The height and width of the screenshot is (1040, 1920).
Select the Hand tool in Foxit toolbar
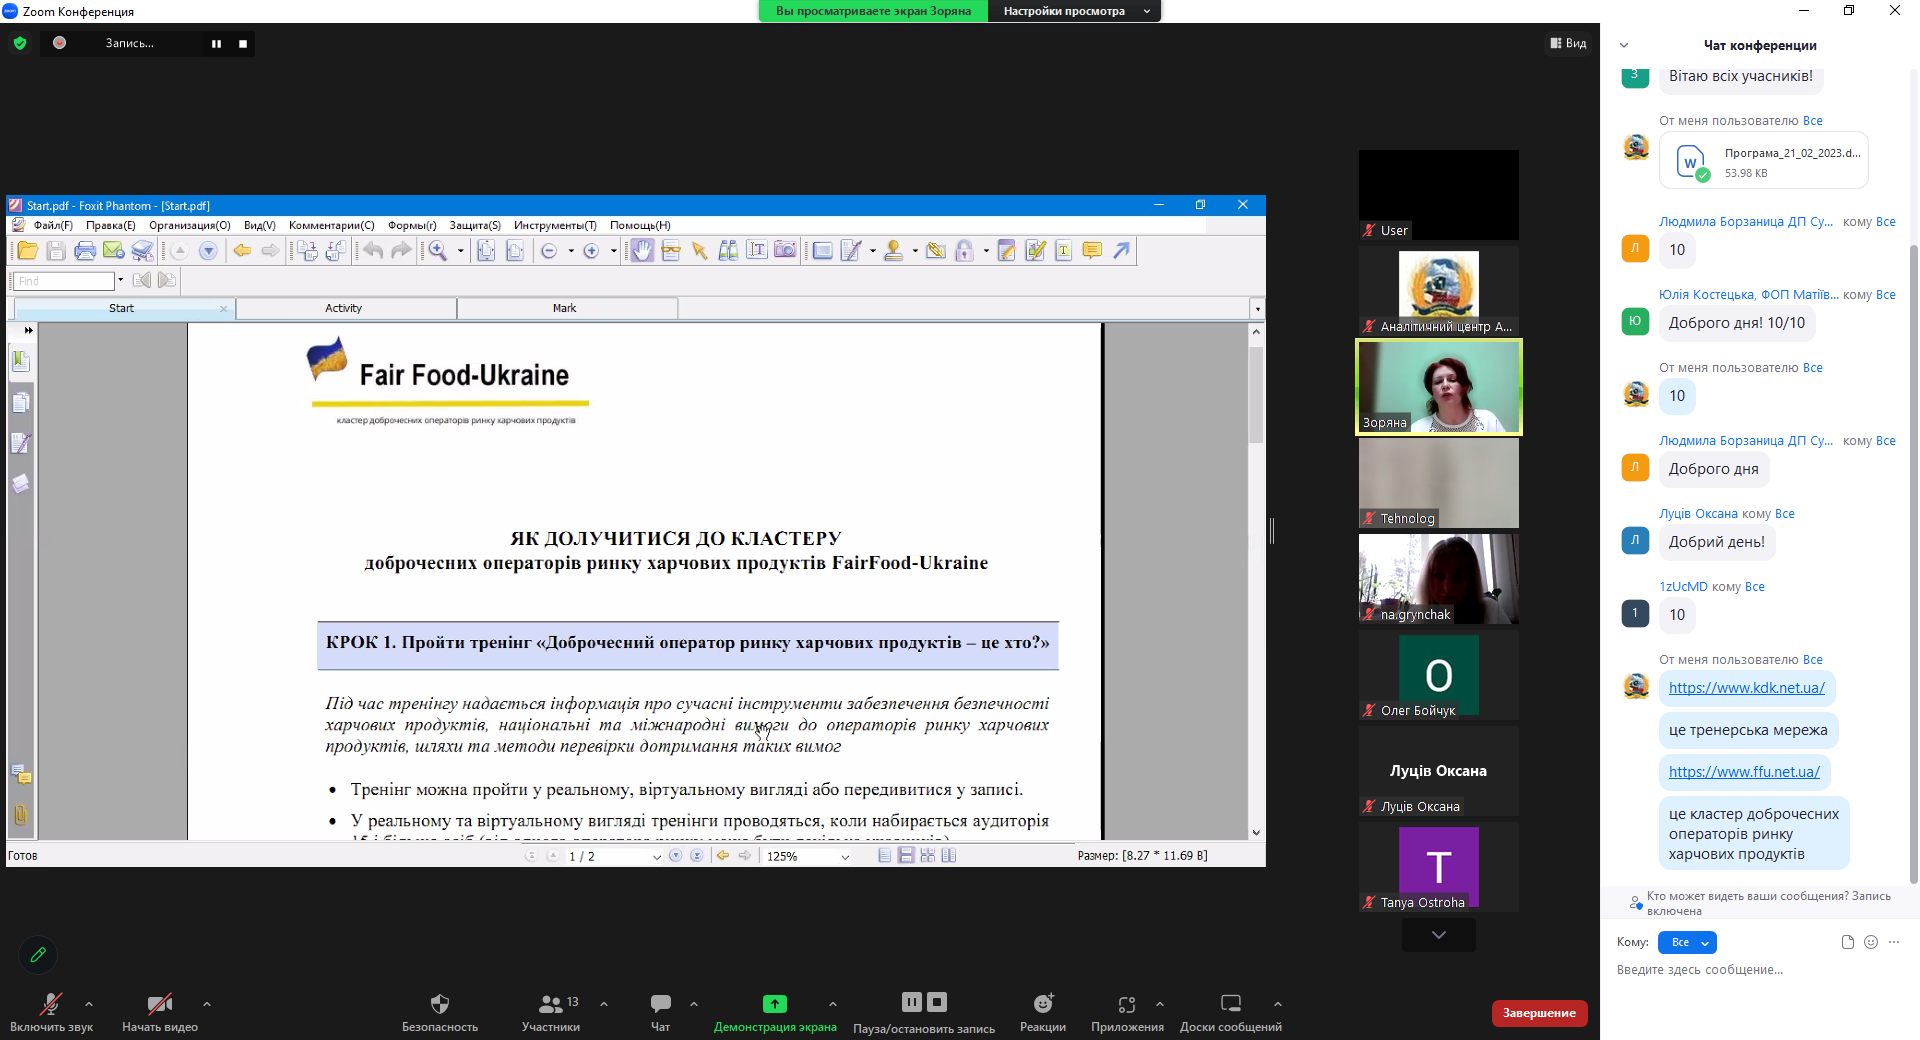click(642, 251)
